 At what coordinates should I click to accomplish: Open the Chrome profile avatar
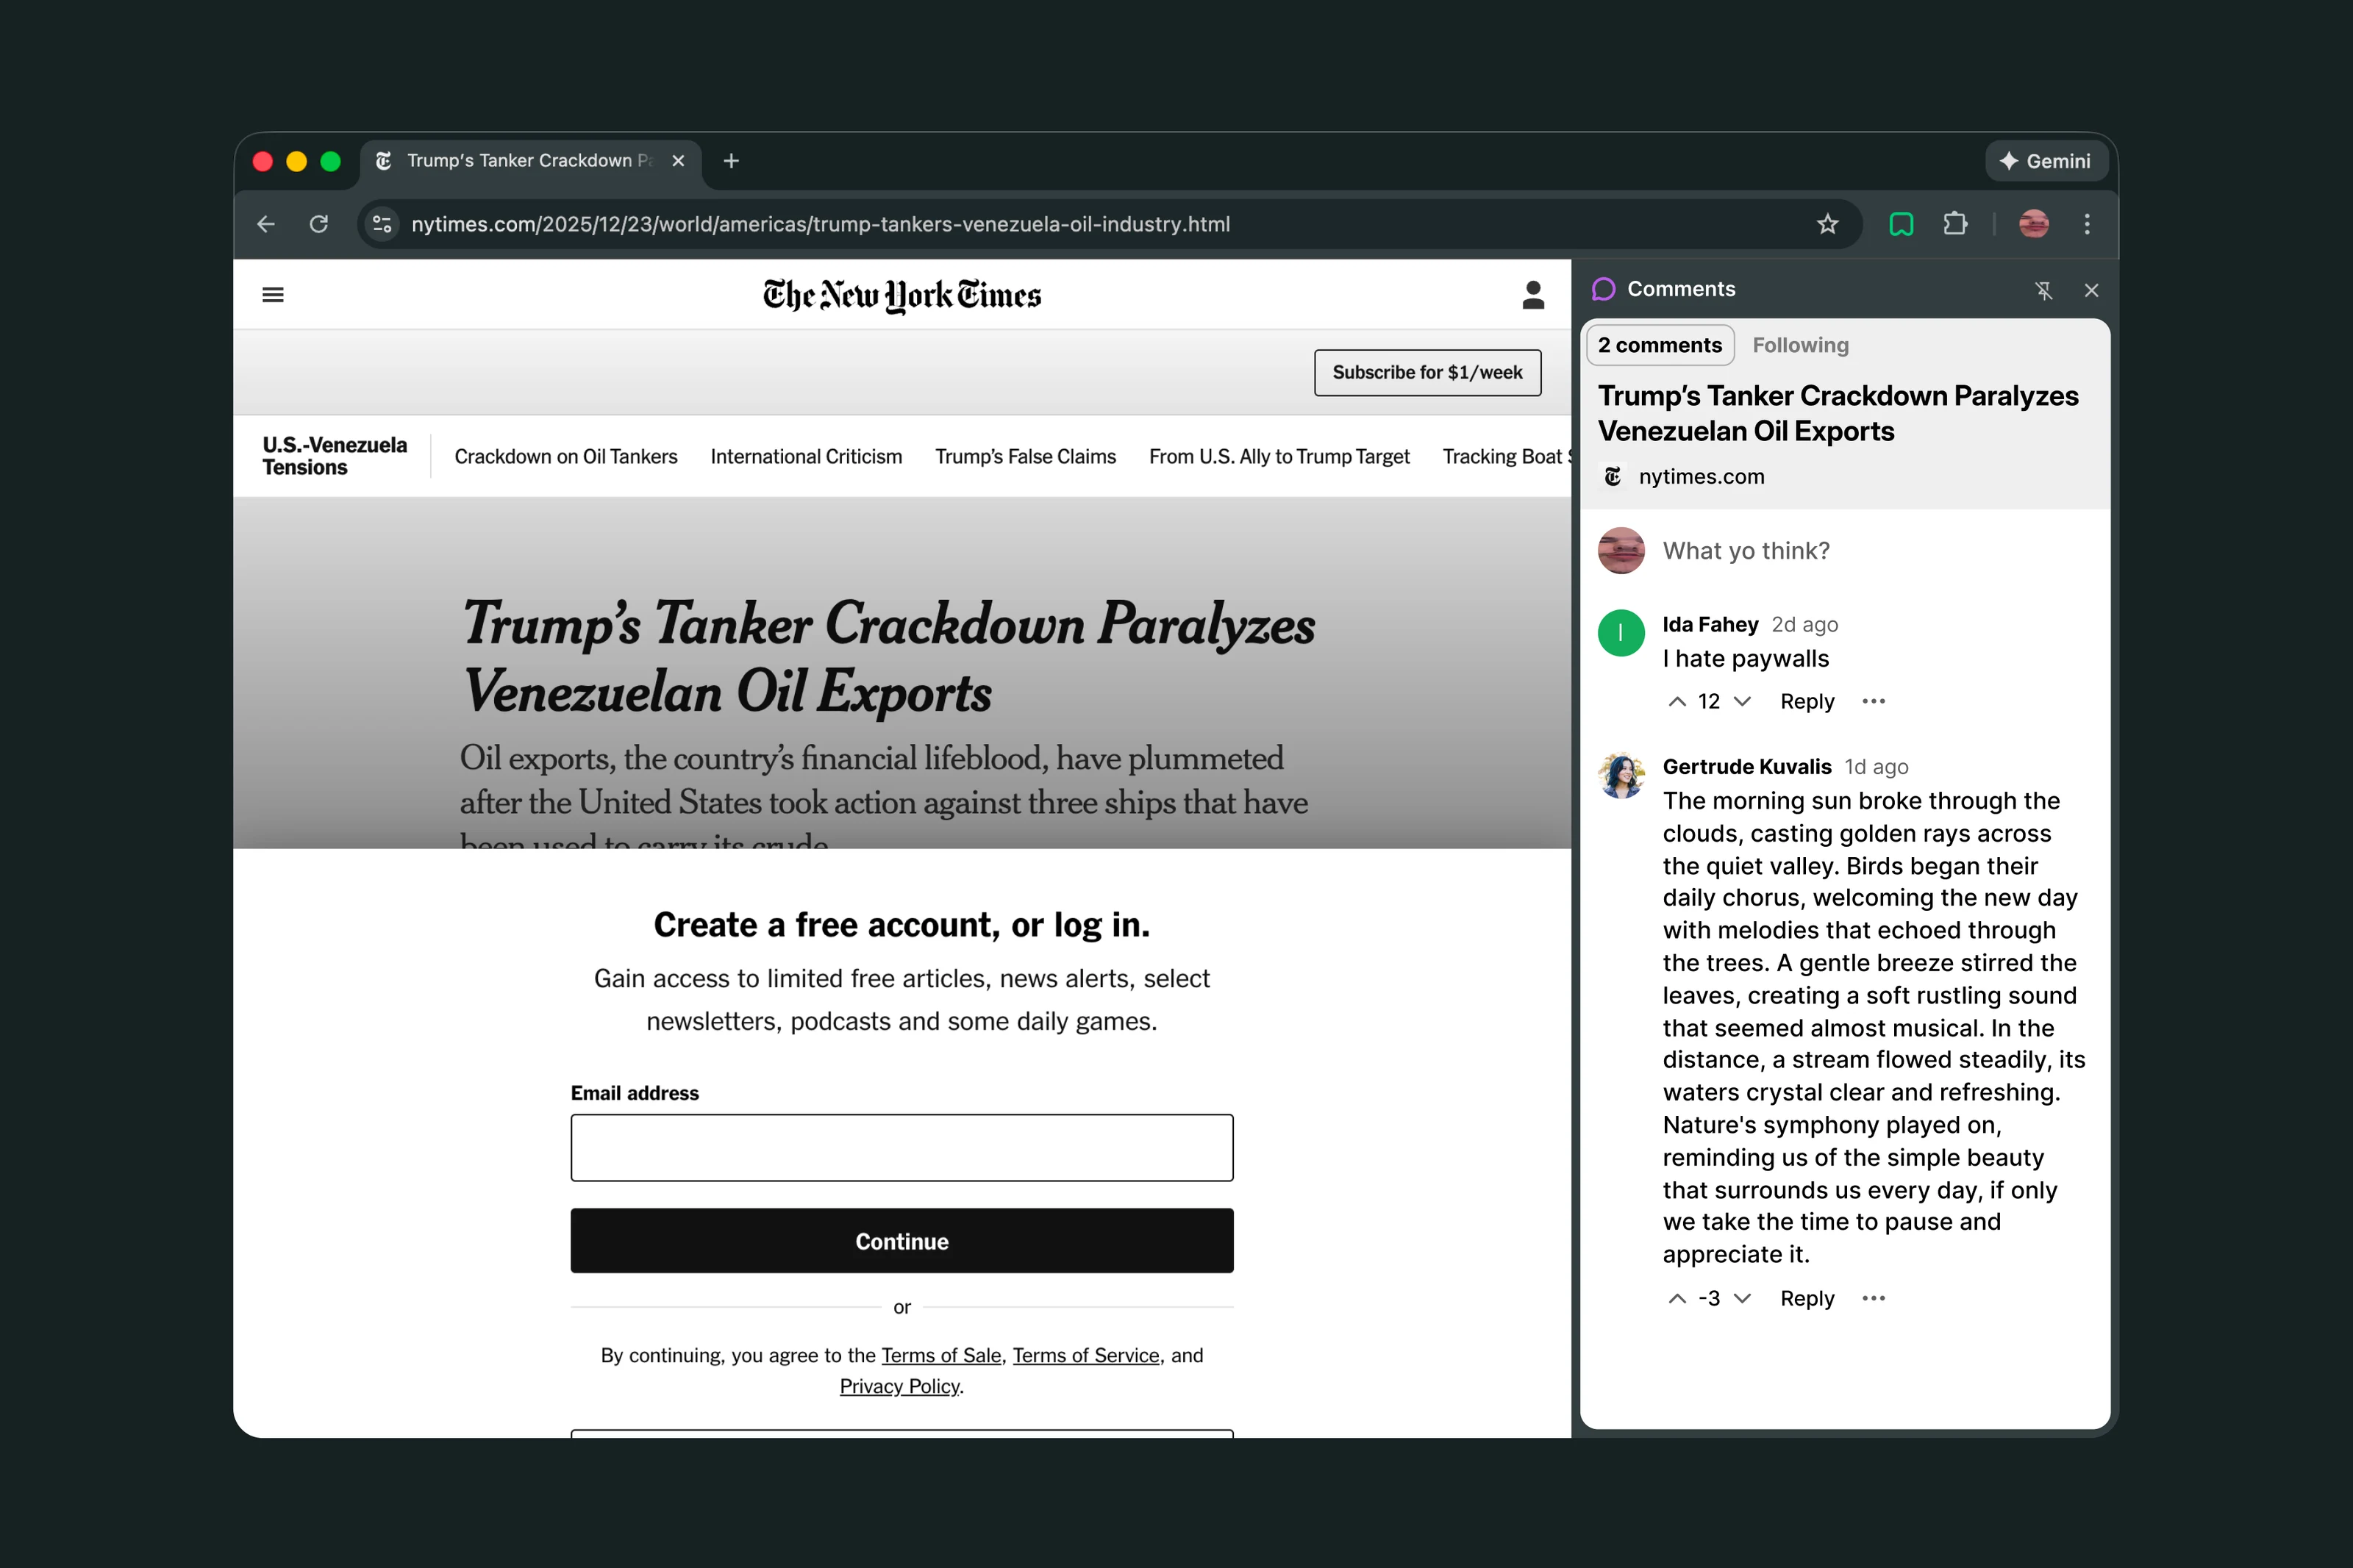[x=2033, y=224]
